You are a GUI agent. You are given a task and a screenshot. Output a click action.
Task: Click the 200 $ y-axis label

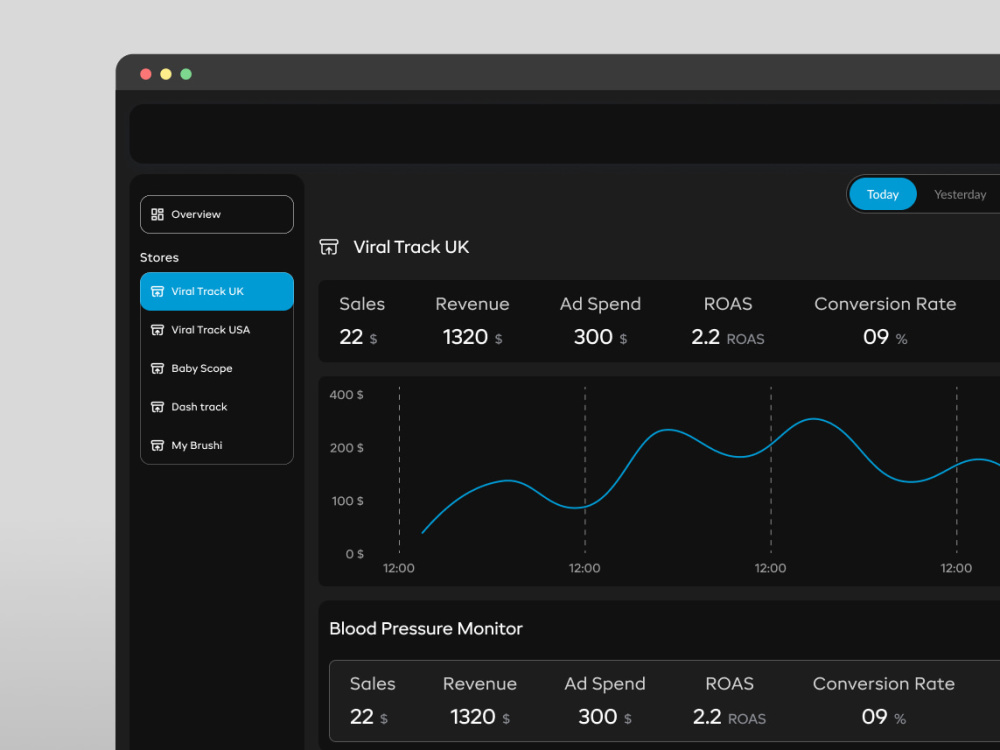pos(346,448)
